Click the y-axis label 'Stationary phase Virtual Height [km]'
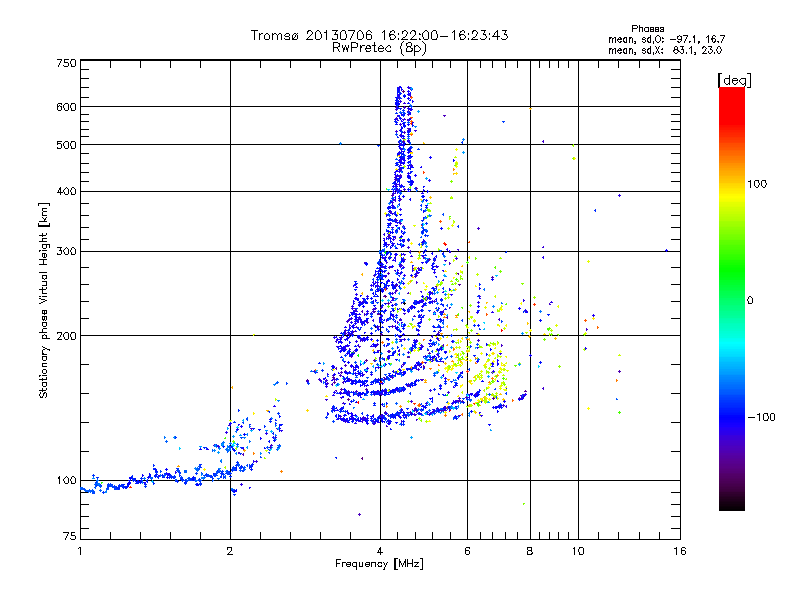Screen dimensions: 800x600 (44, 300)
